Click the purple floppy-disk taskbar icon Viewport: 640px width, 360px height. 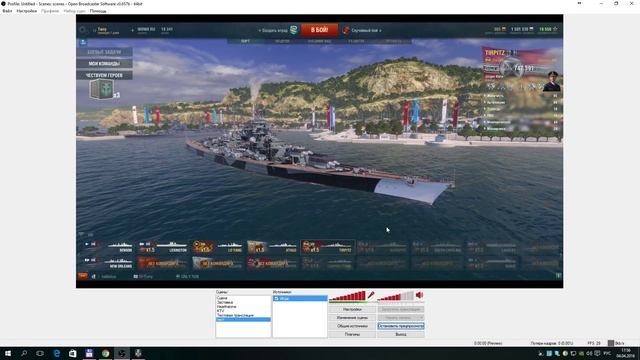point(89,353)
